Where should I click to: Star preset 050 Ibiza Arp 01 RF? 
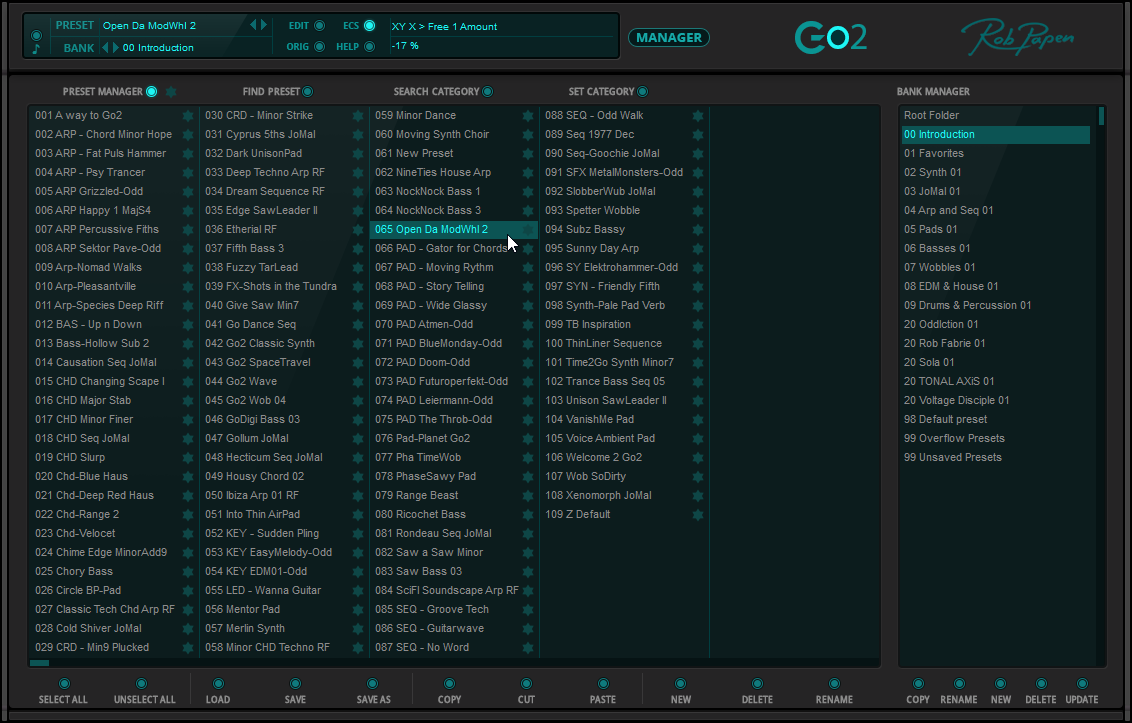click(x=357, y=495)
